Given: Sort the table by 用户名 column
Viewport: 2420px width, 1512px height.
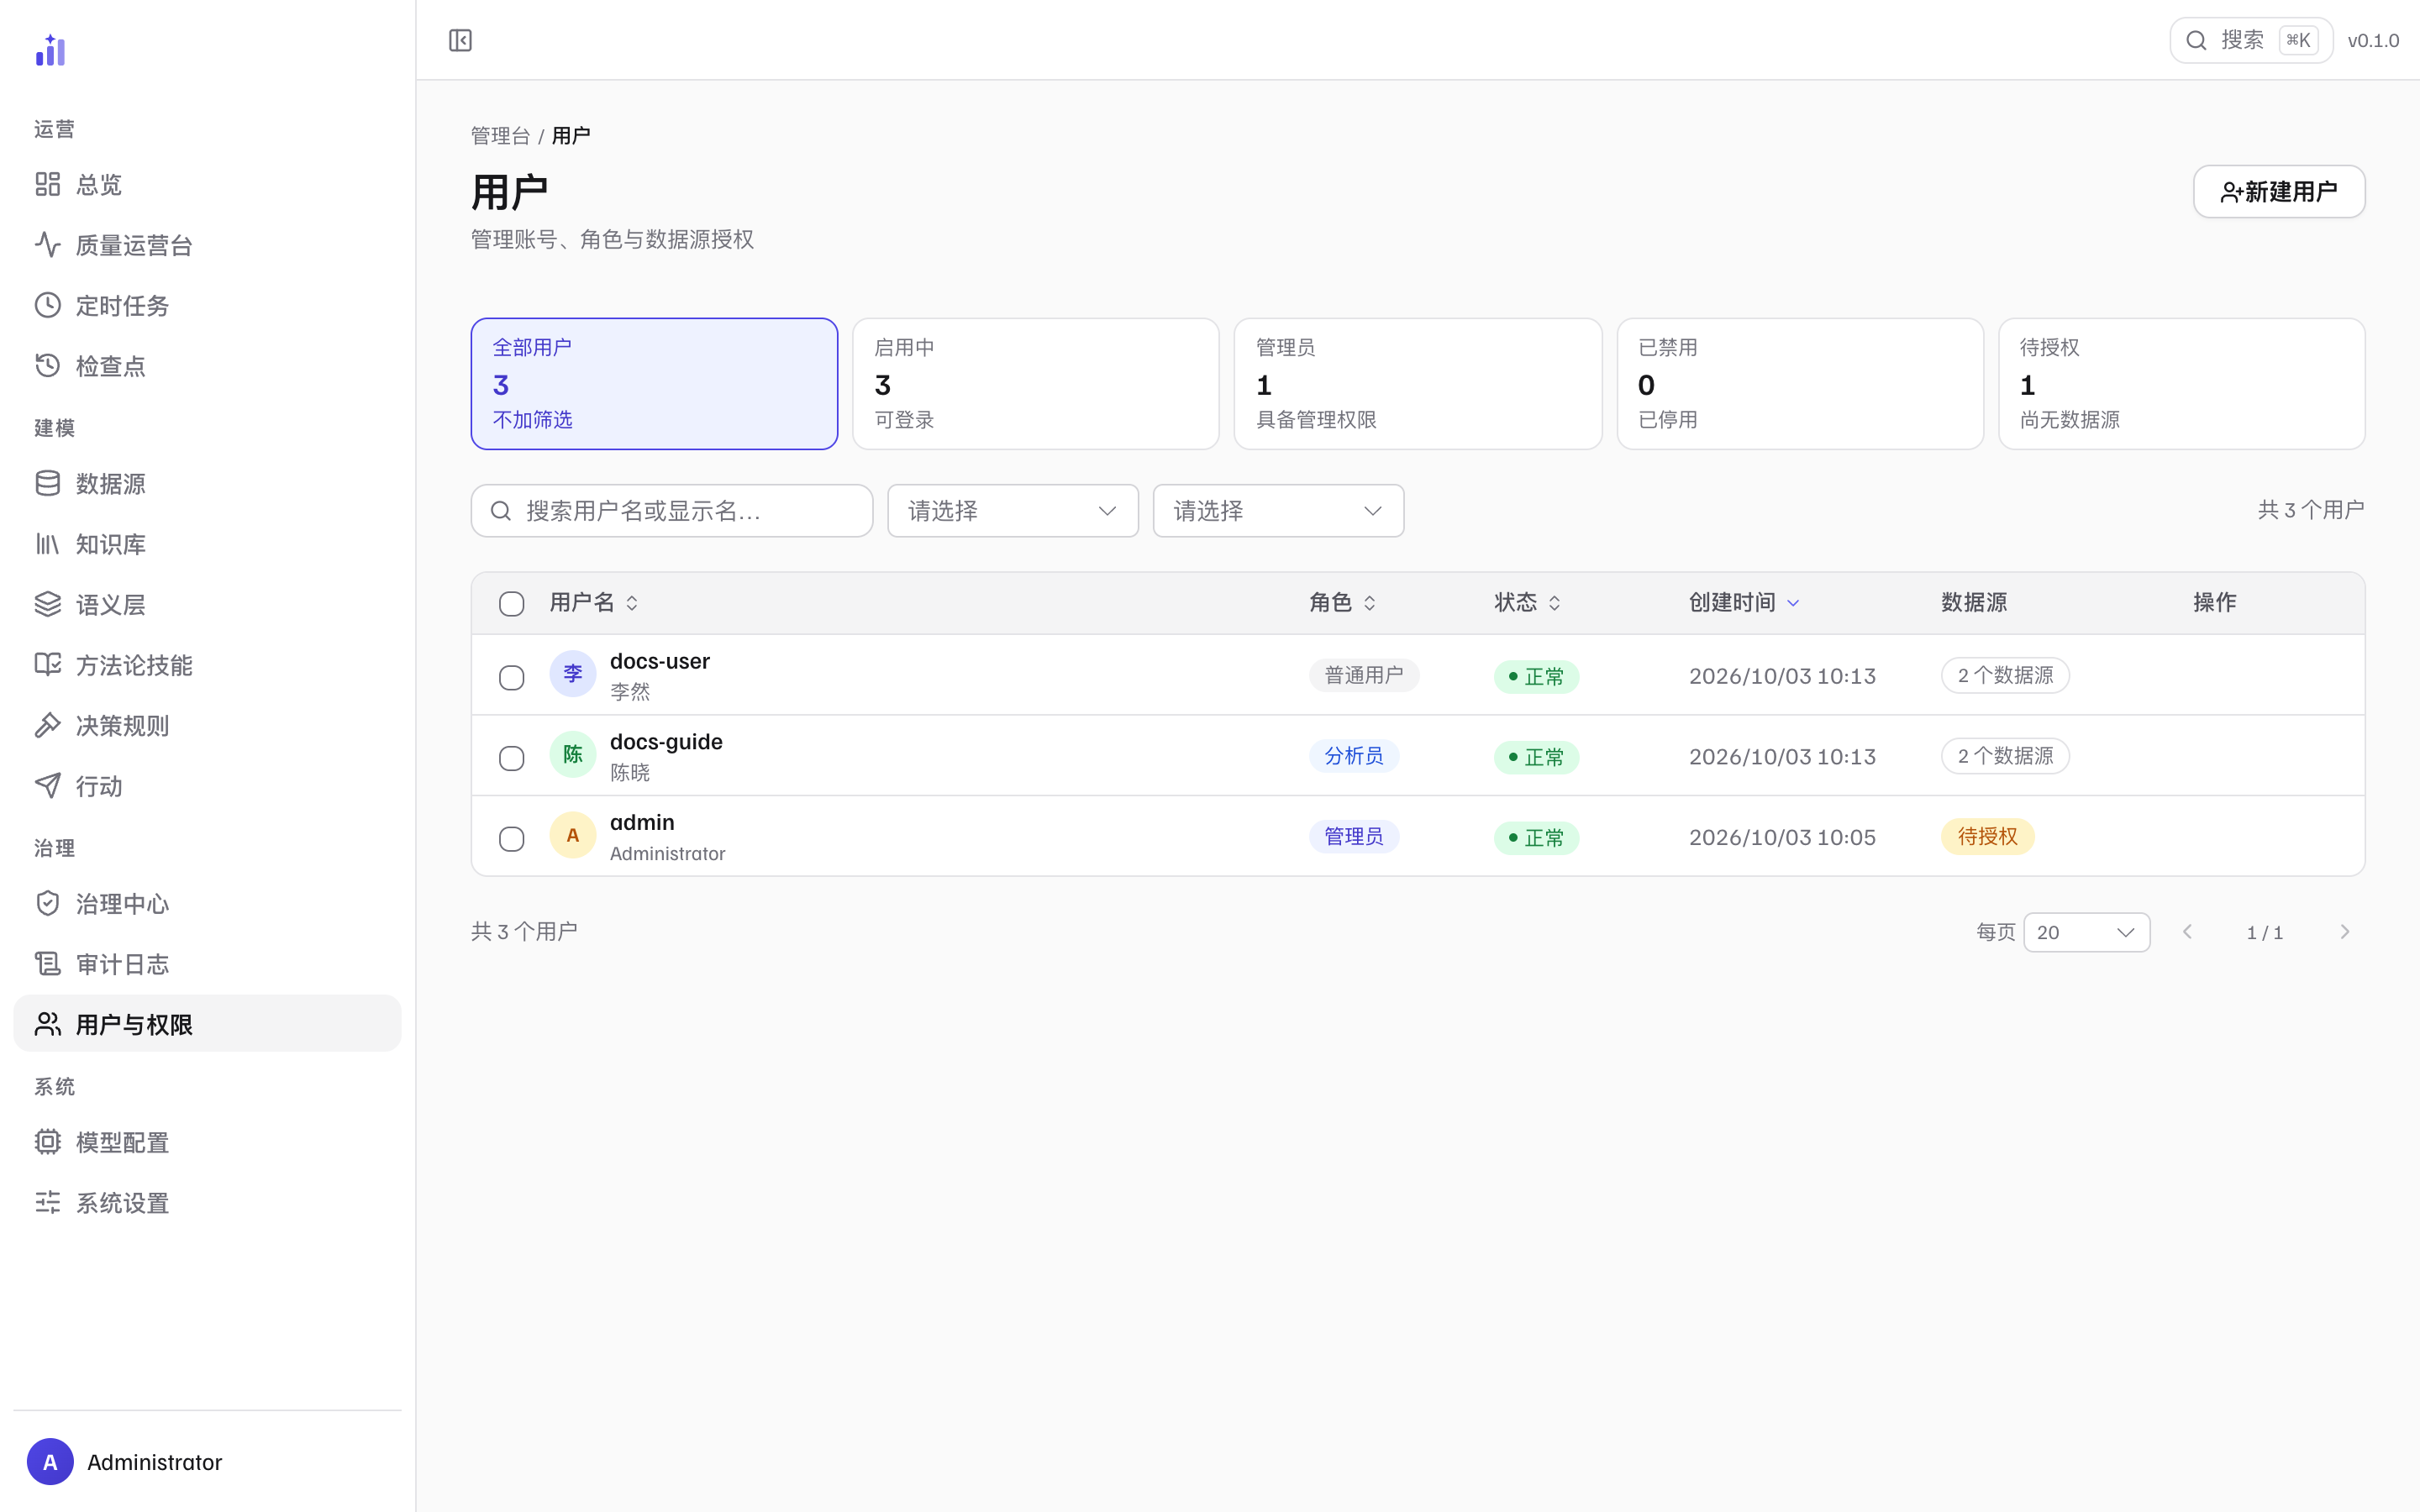Looking at the screenshot, I should tap(594, 603).
